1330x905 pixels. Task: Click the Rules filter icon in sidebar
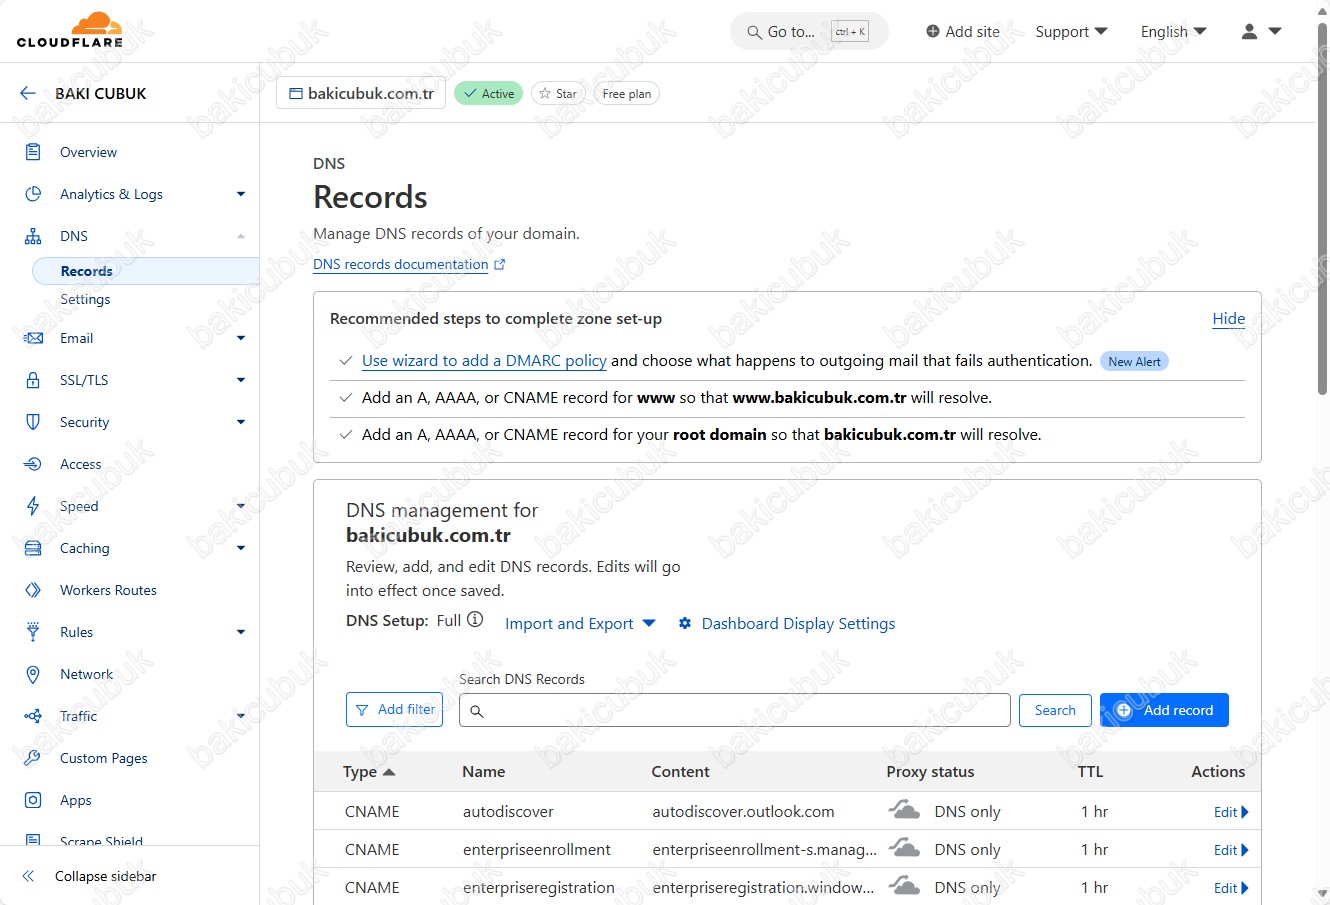33,632
